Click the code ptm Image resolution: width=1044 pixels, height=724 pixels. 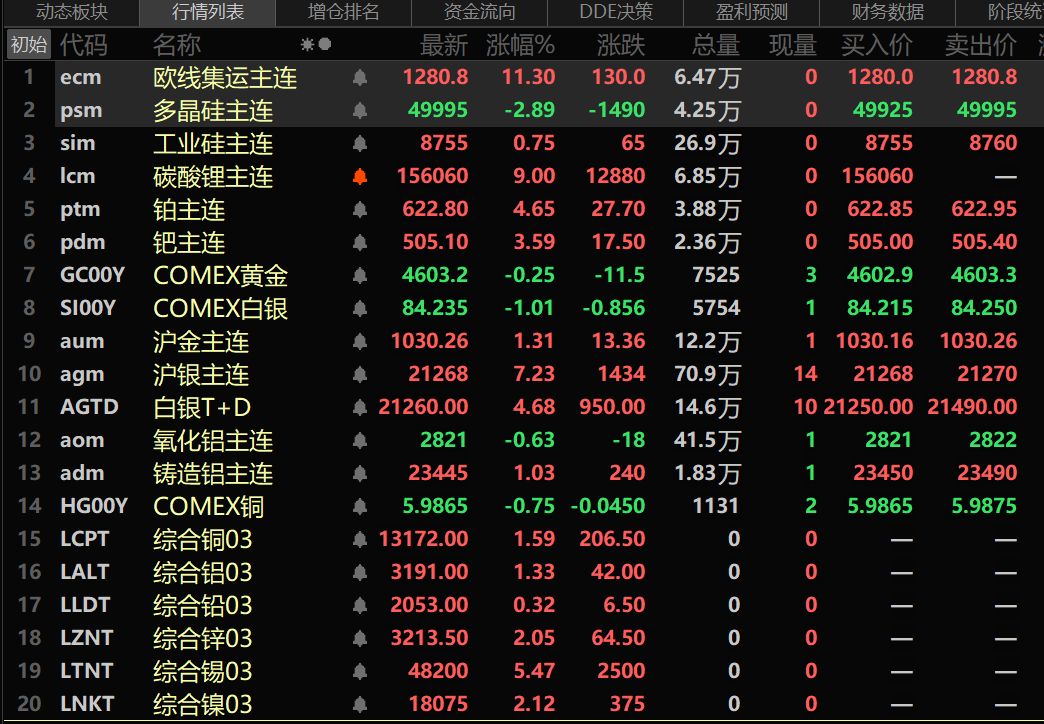pos(81,210)
